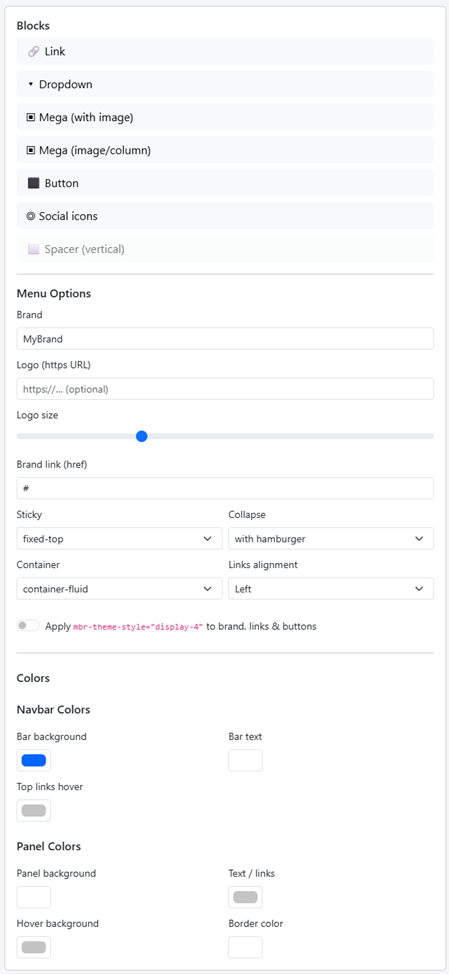Open the Panel Text / links color swatch

tap(245, 897)
